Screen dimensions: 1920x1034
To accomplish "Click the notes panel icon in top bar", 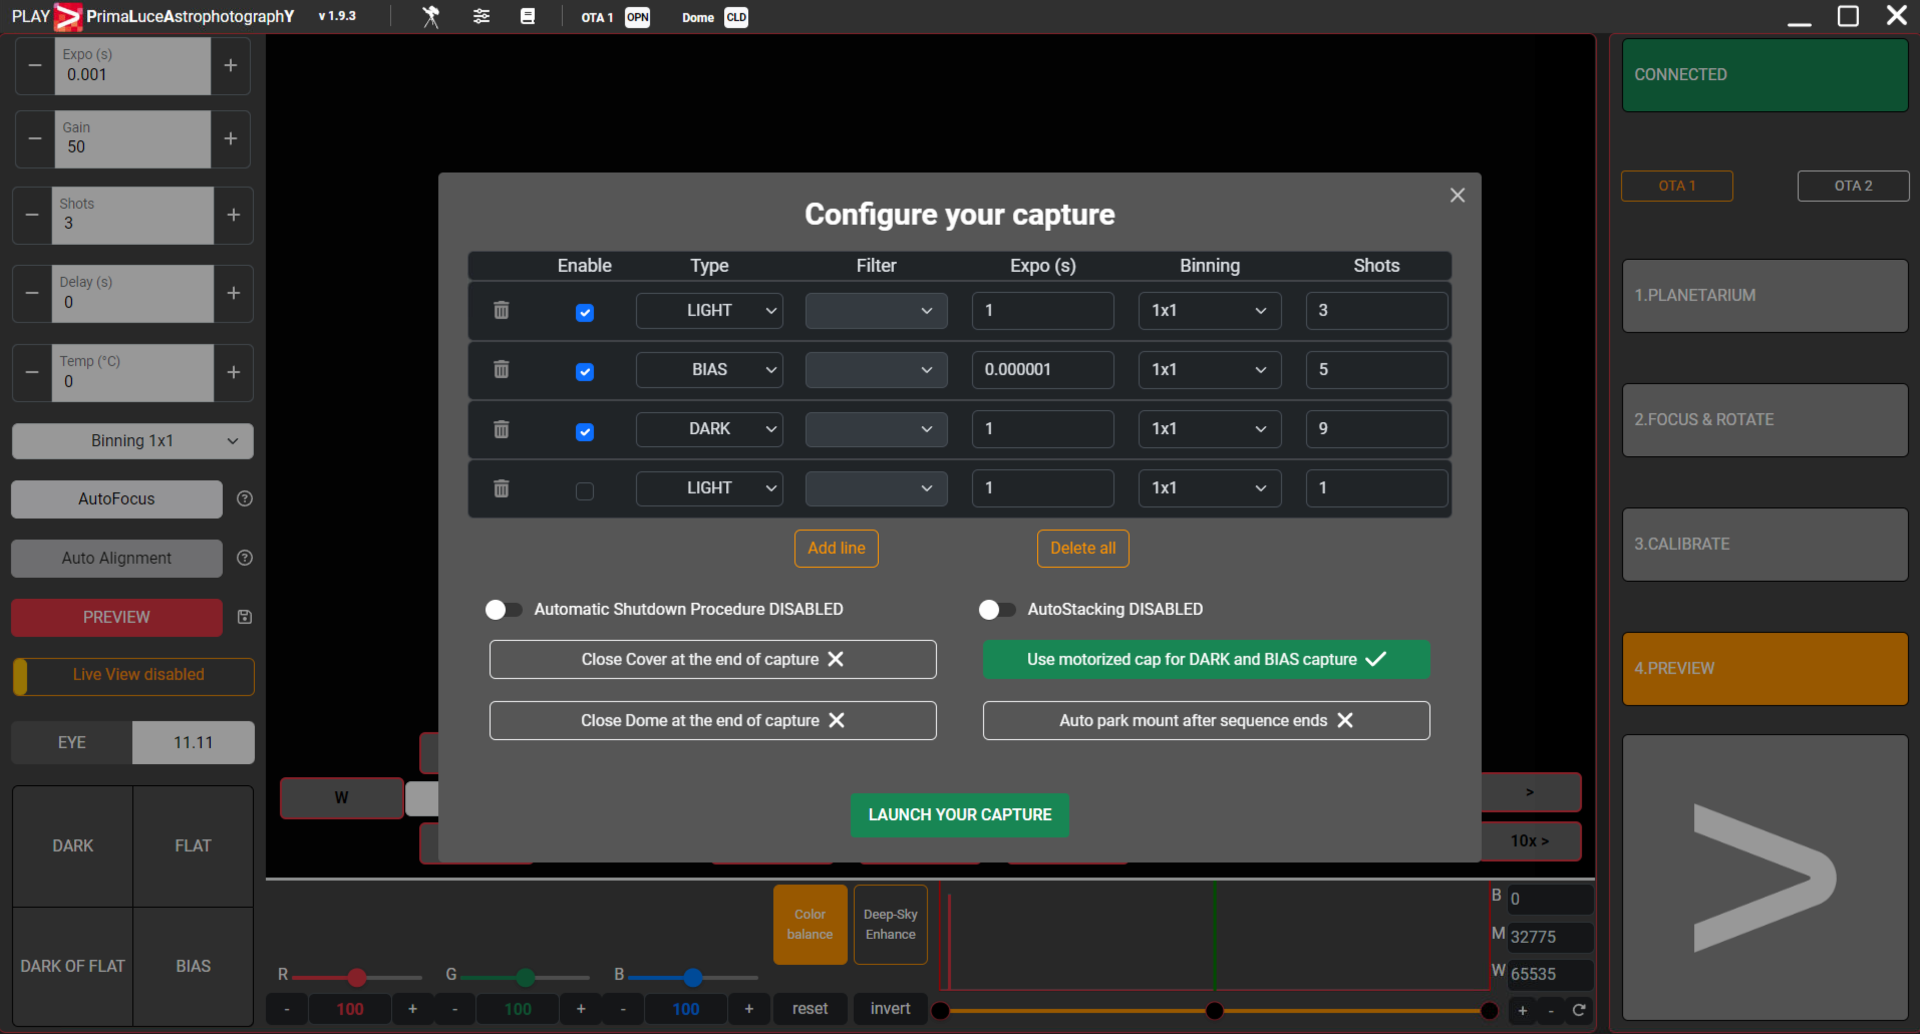I will pyautogui.click(x=527, y=16).
